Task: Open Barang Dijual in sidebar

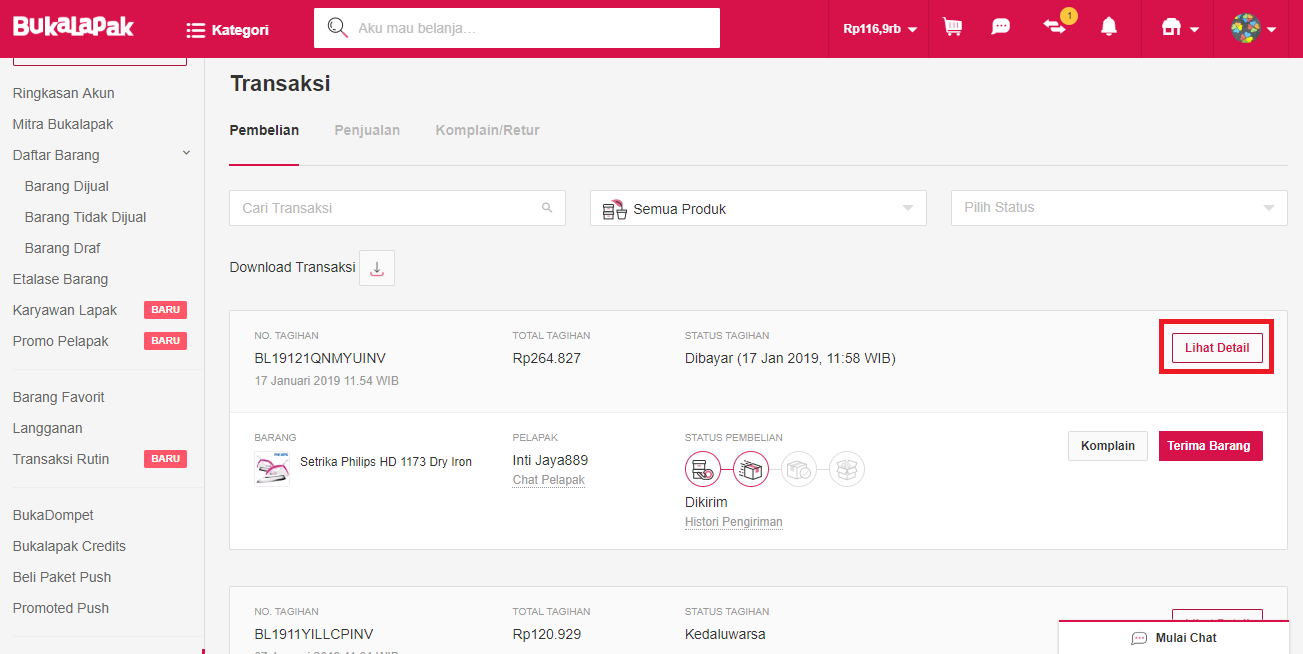Action: (67, 186)
